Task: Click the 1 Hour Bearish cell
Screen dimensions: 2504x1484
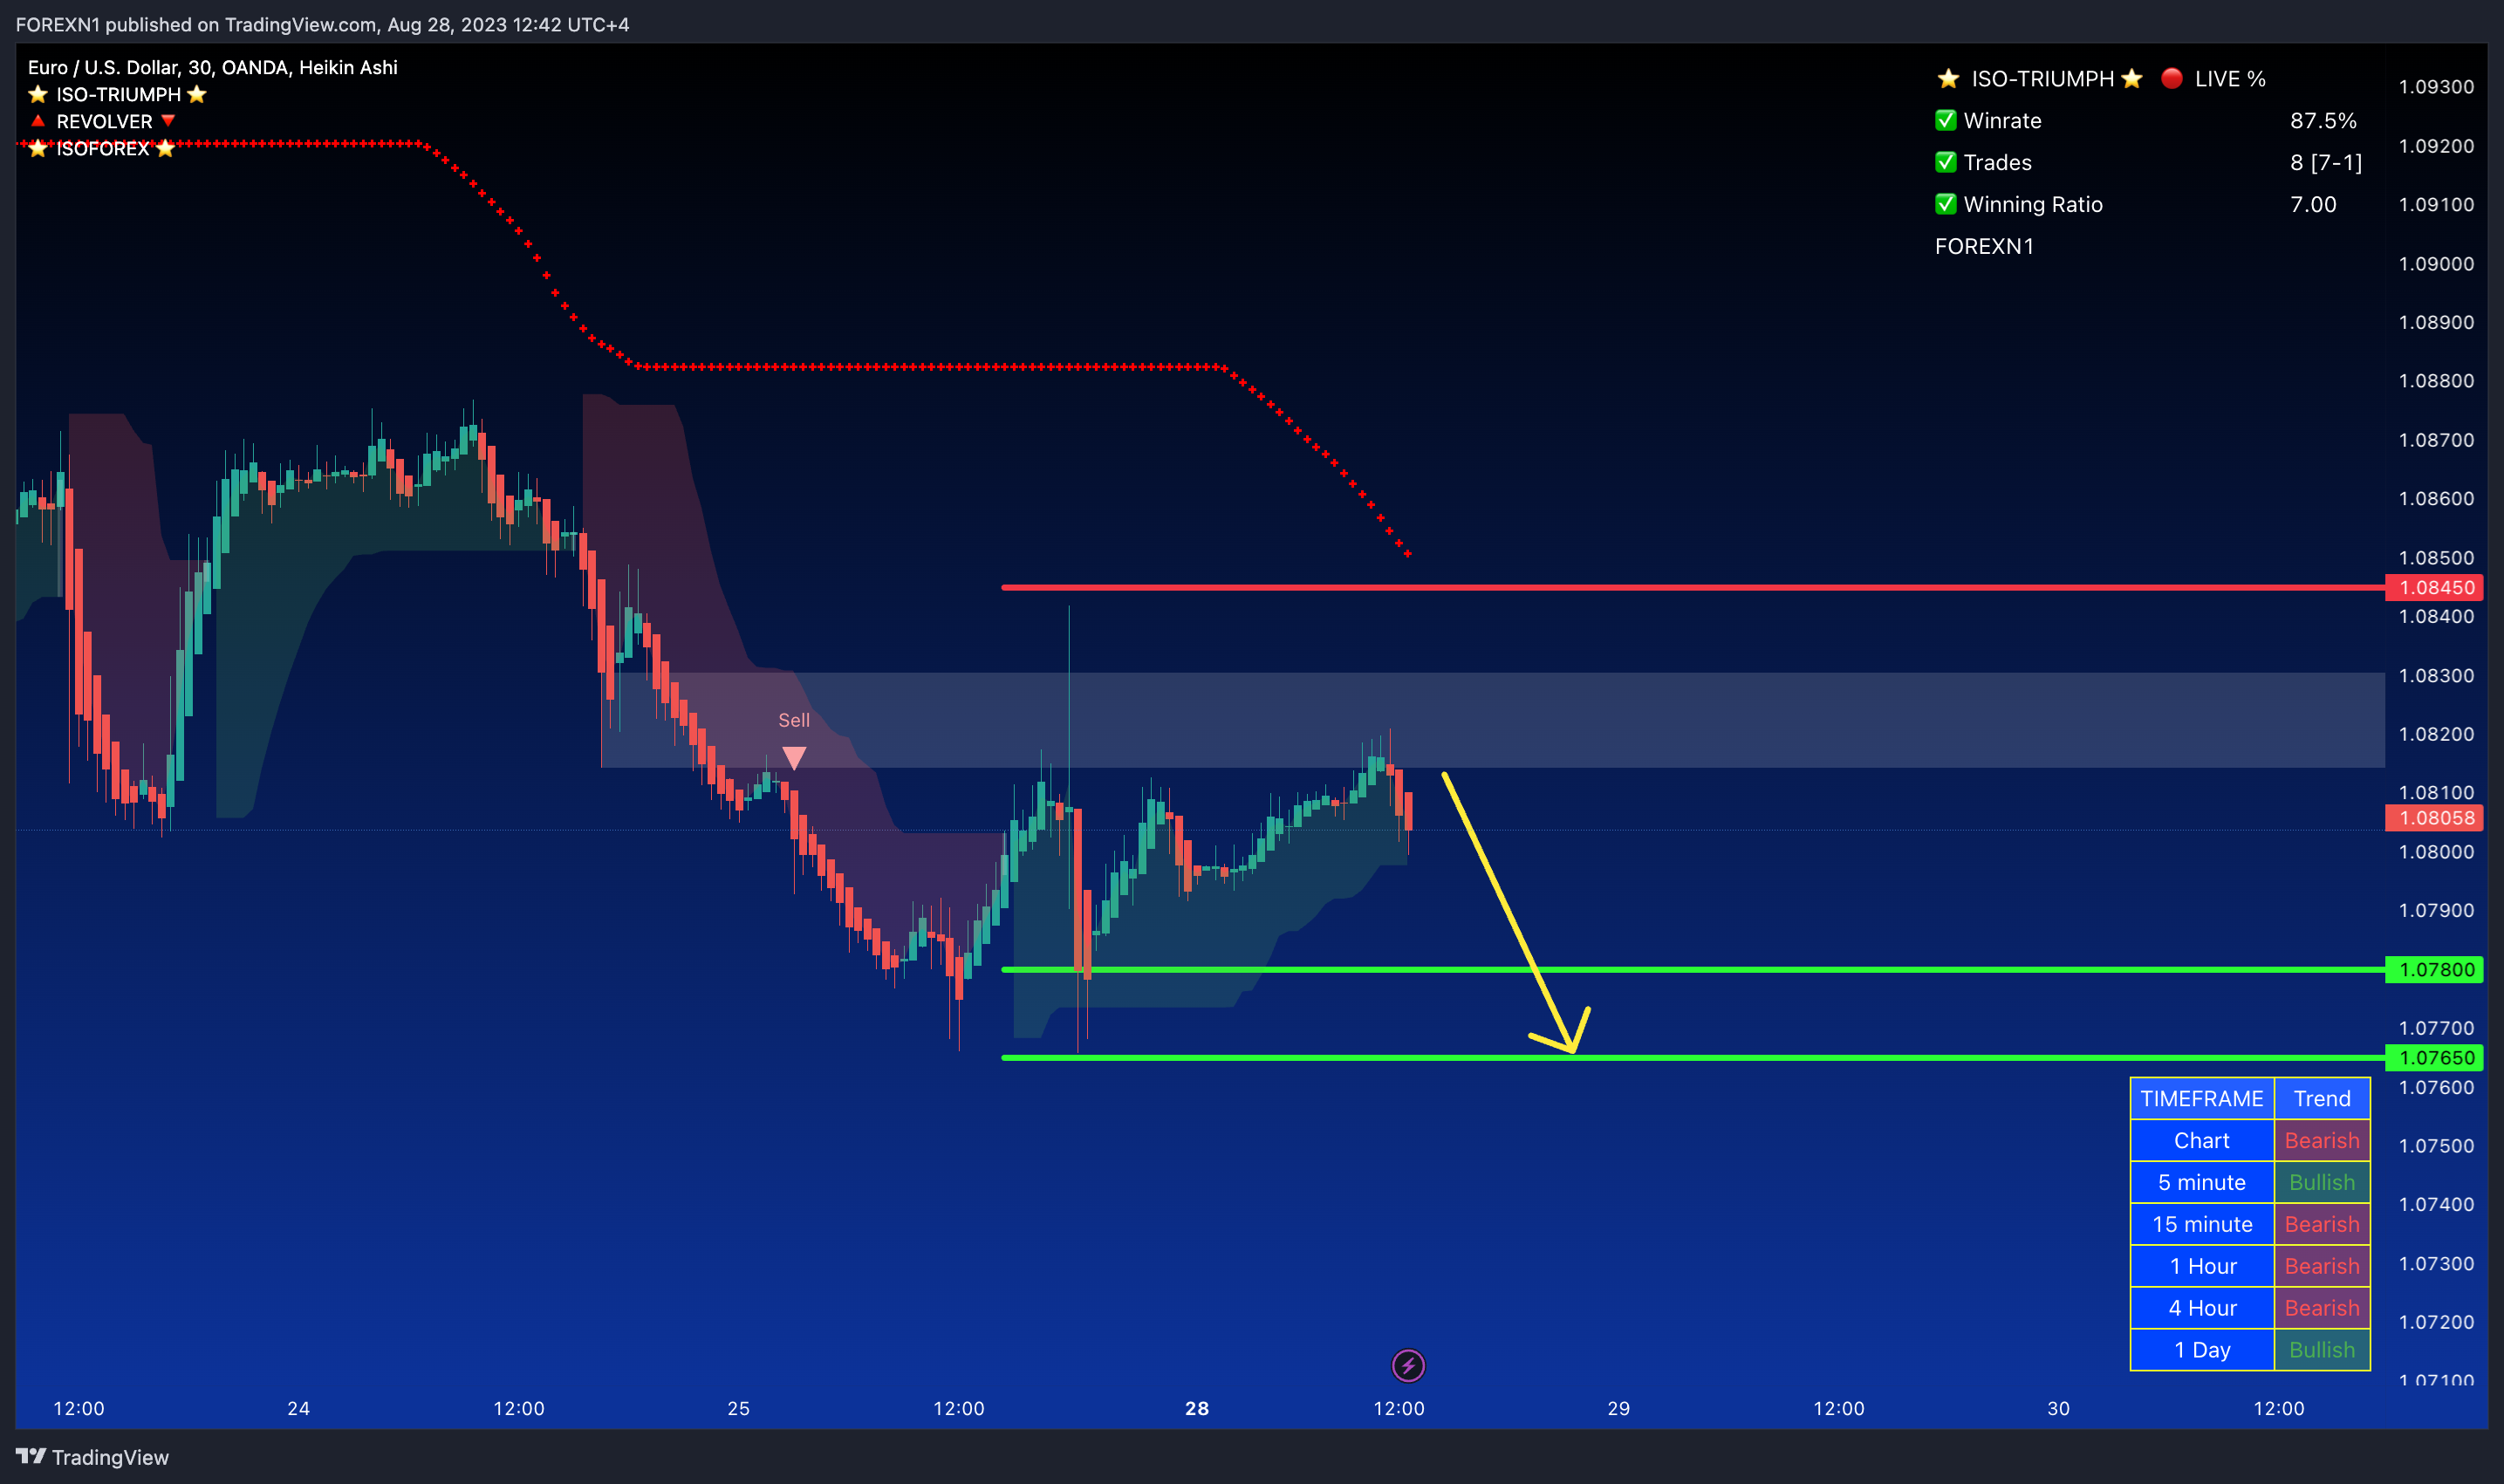Action: click(x=2322, y=1266)
